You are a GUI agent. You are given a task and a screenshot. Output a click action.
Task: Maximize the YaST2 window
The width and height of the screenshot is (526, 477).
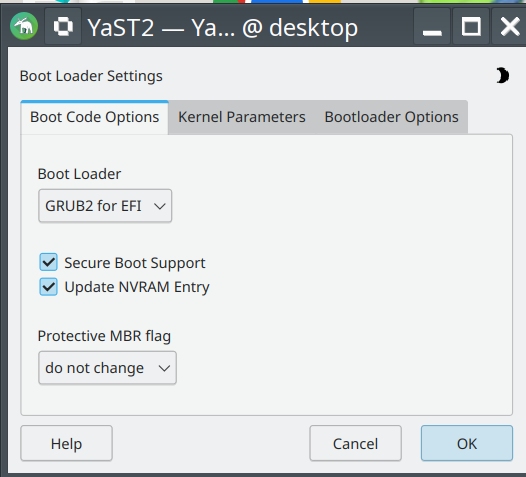[471, 26]
